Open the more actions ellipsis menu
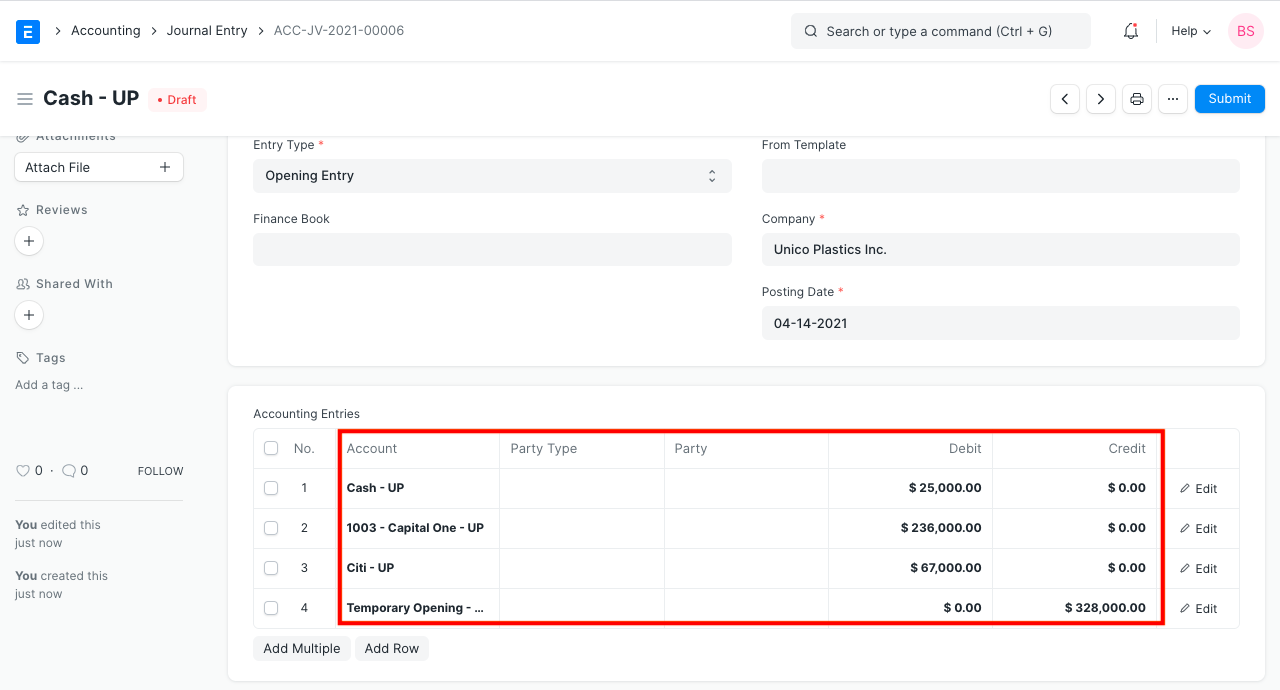 point(1172,98)
